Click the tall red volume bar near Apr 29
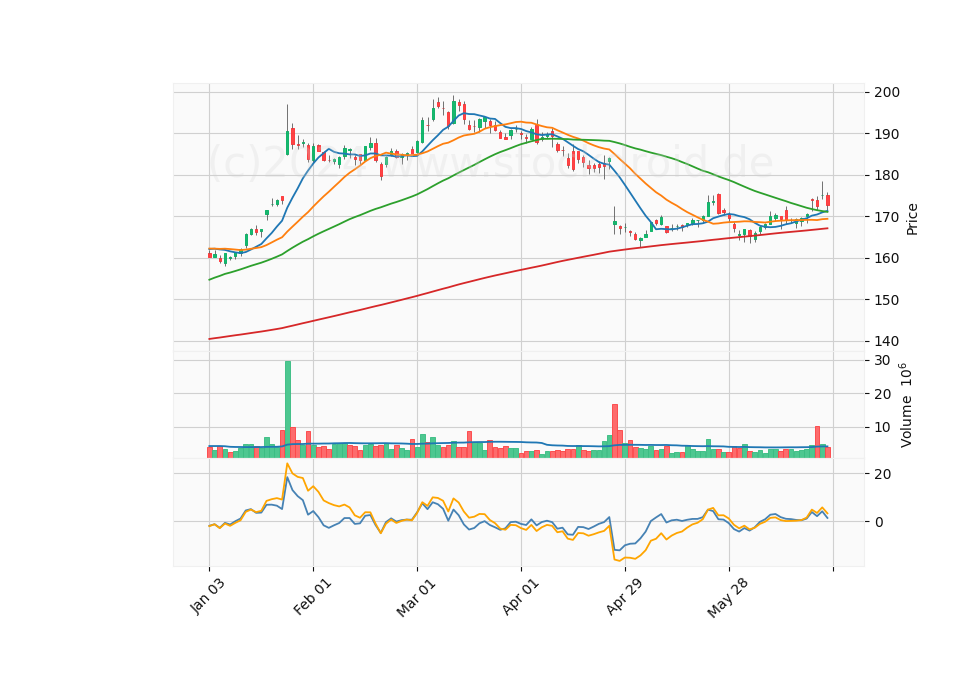Viewport: 960px width, 690px height. [x=615, y=431]
